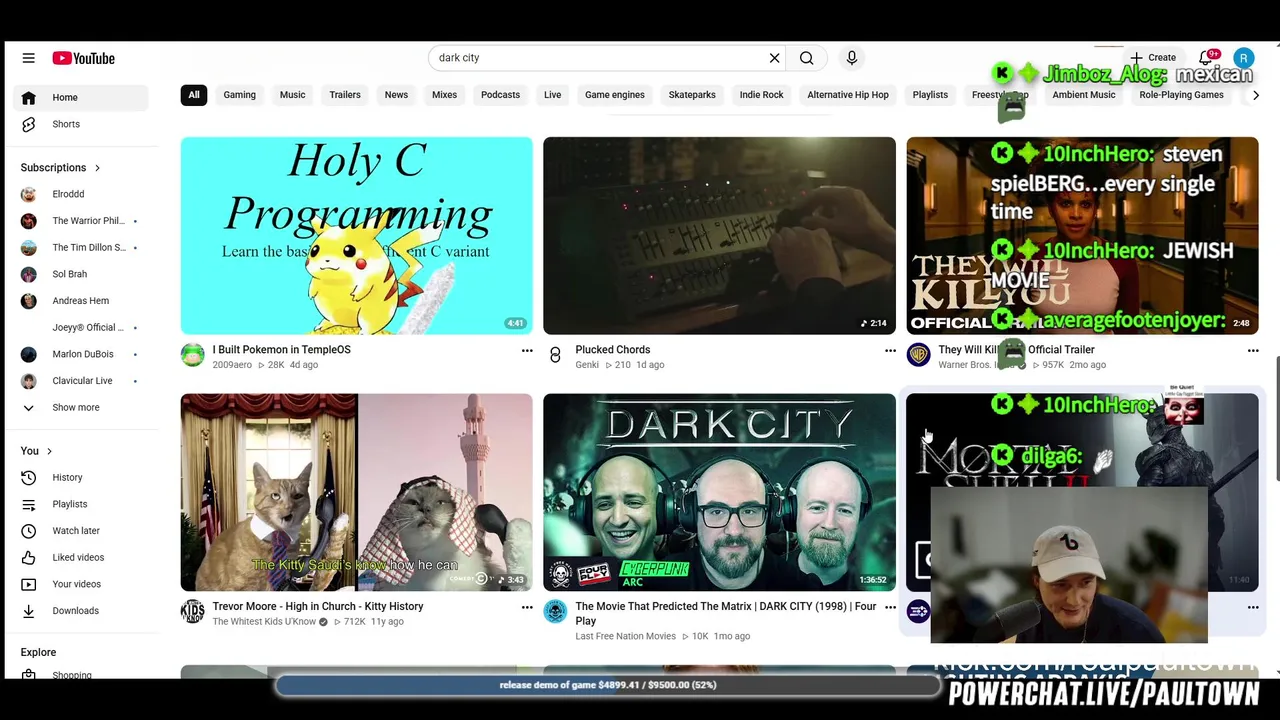This screenshot has height=720, width=1280.
Task: Open Holy C Programming video thumbnail
Action: tap(356, 235)
